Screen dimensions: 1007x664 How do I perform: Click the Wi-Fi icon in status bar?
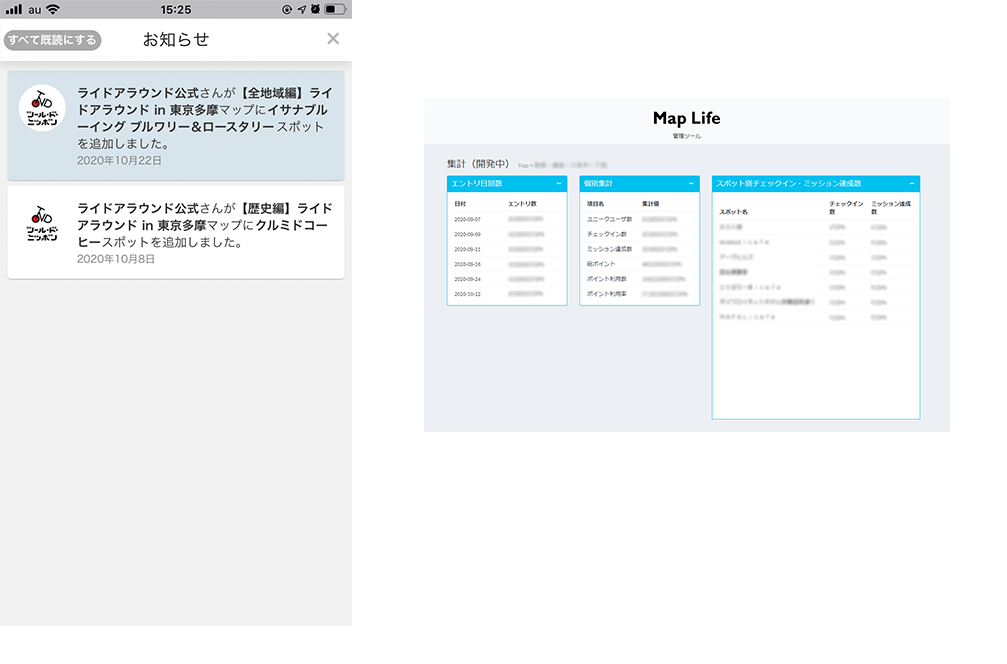(x=52, y=9)
